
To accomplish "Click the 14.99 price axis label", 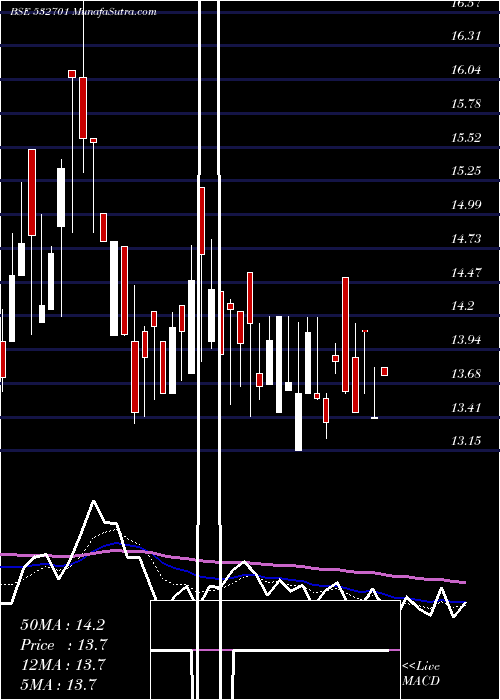I will pos(466,205).
